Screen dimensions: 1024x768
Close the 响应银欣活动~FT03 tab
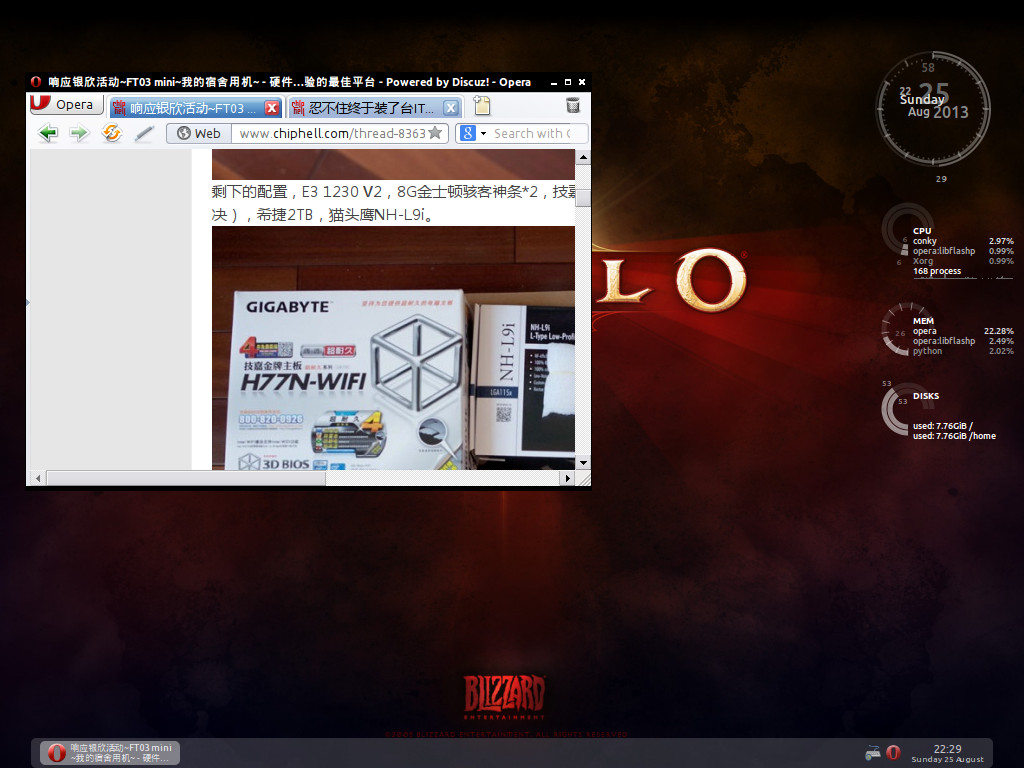272,108
